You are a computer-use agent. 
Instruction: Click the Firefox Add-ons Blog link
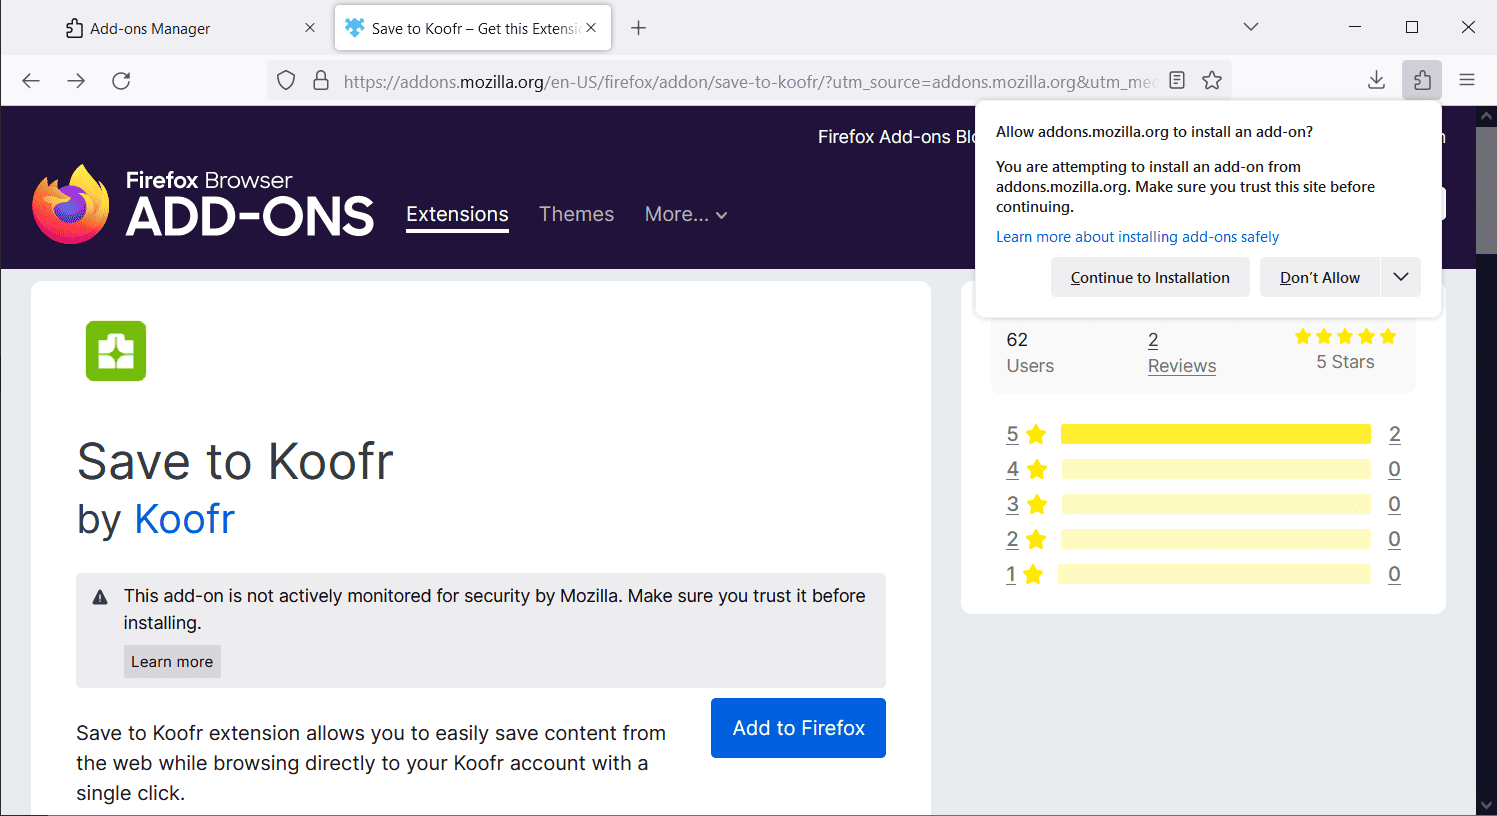click(x=897, y=137)
